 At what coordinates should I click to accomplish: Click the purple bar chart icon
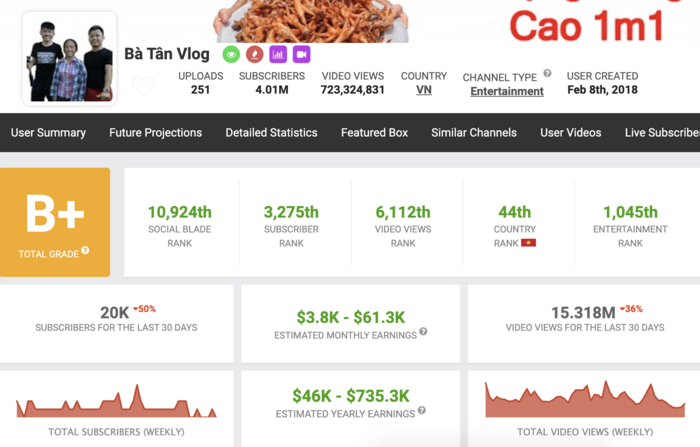(278, 54)
